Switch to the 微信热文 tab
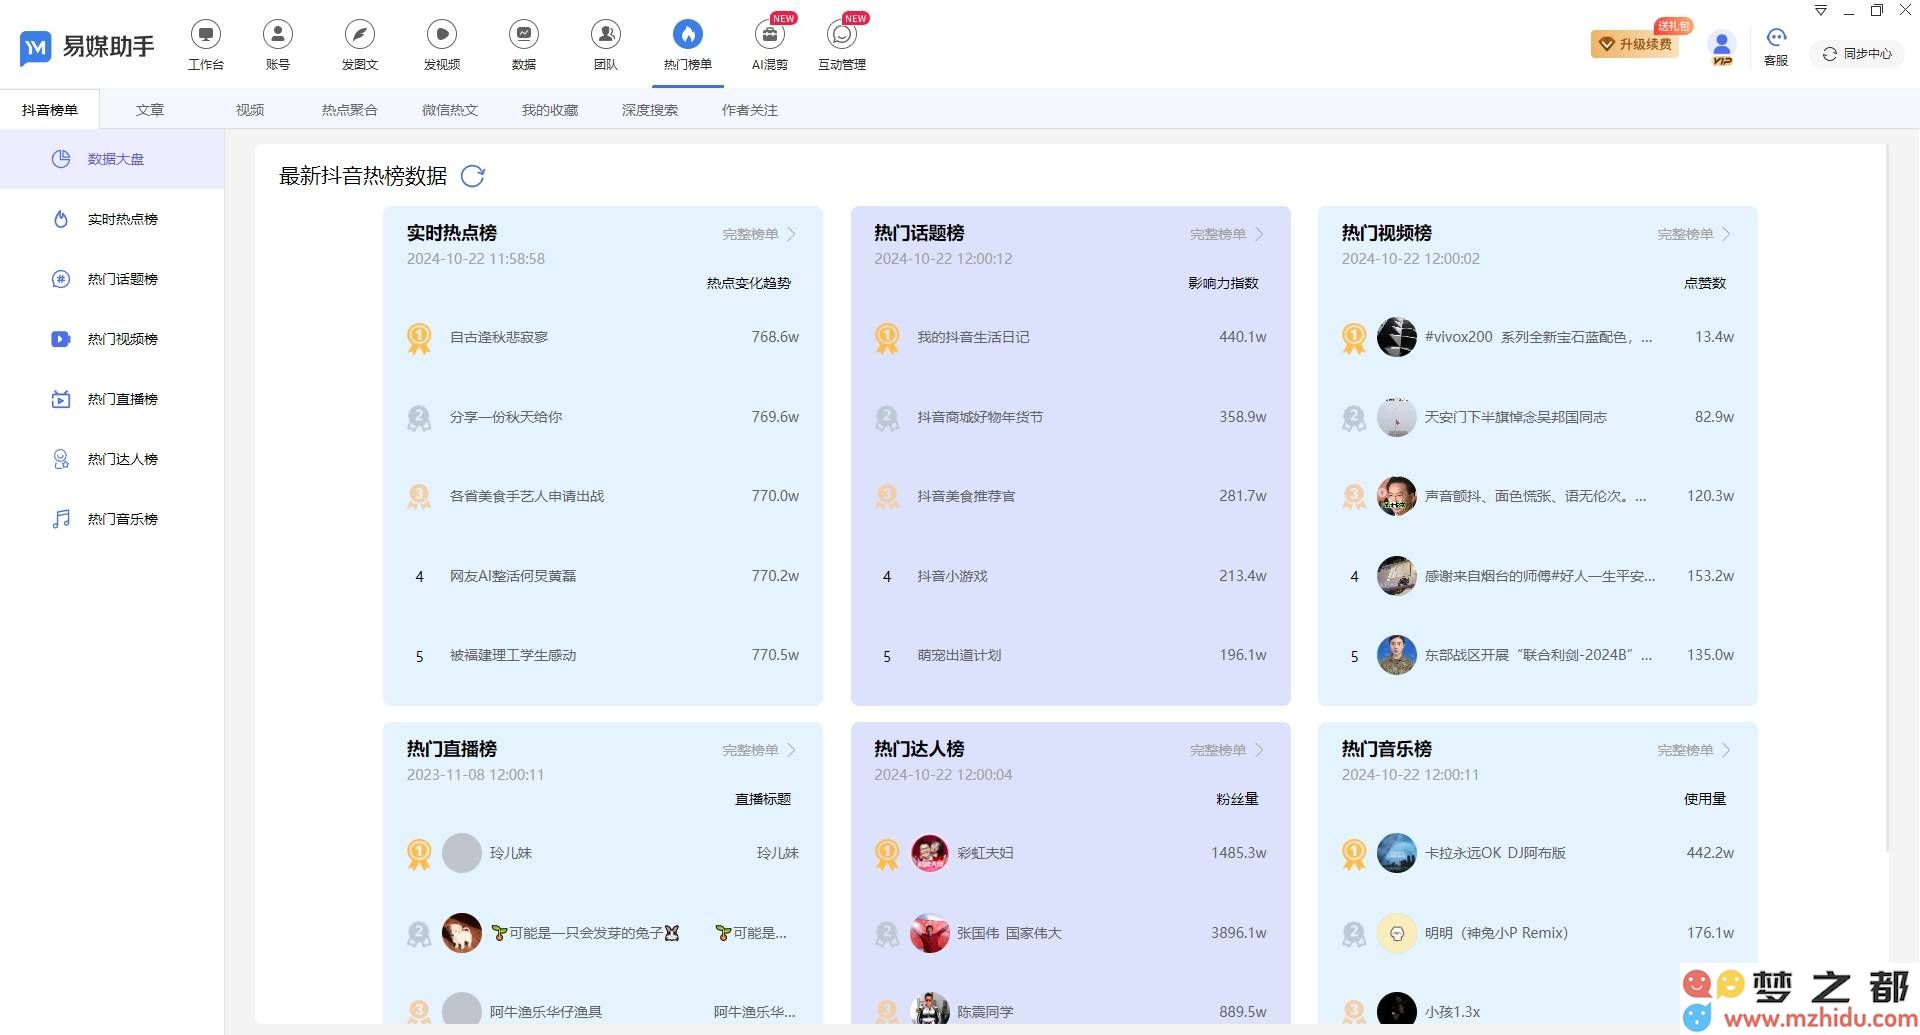Image resolution: width=1920 pixels, height=1035 pixels. click(x=450, y=110)
